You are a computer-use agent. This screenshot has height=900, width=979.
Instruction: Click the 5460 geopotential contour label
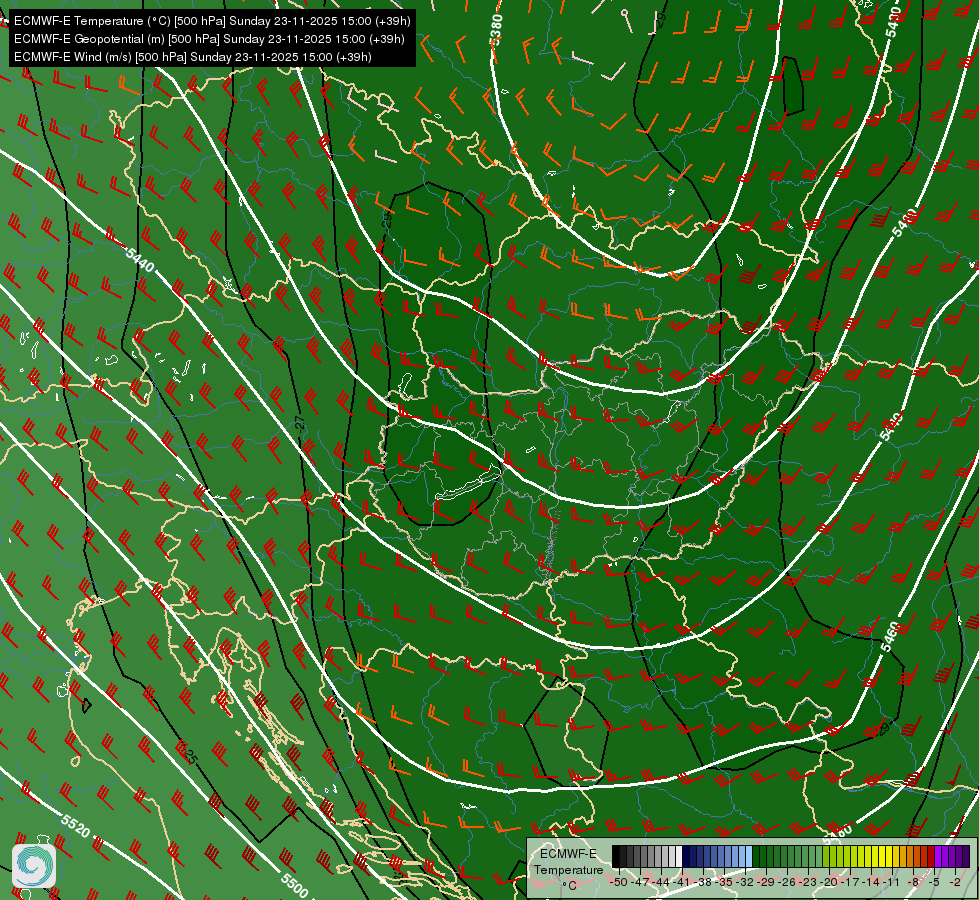point(891,636)
